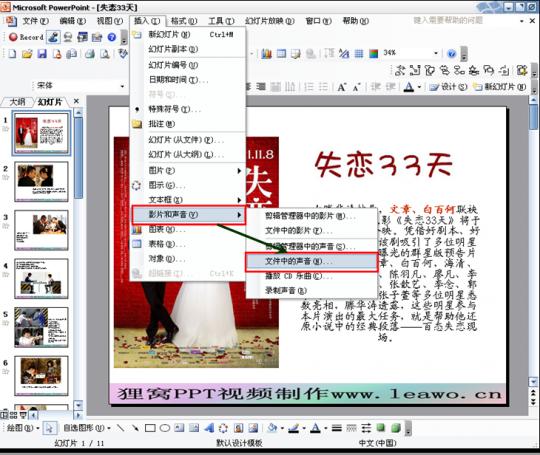Open the 34% zoom dropdown

pyautogui.click(x=435, y=53)
